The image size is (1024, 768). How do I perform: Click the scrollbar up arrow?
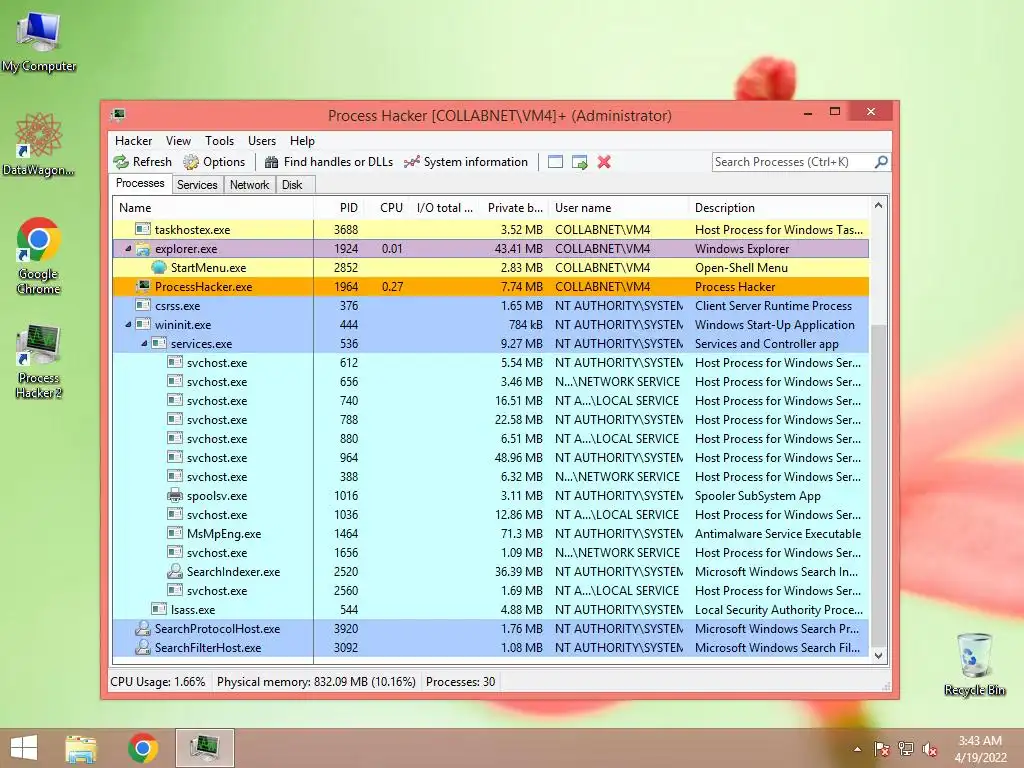point(878,205)
